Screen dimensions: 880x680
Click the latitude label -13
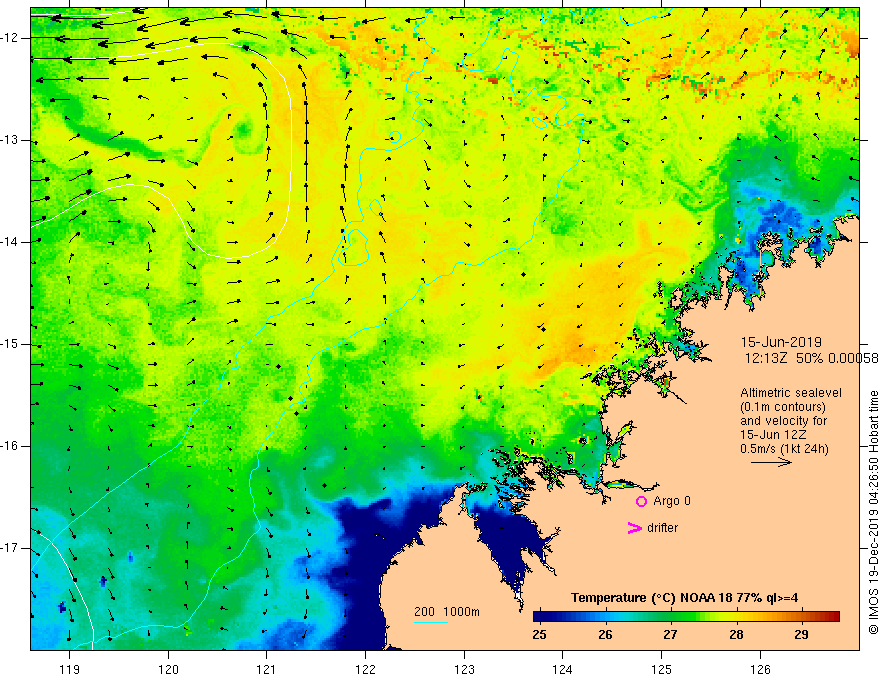[x=10, y=140]
